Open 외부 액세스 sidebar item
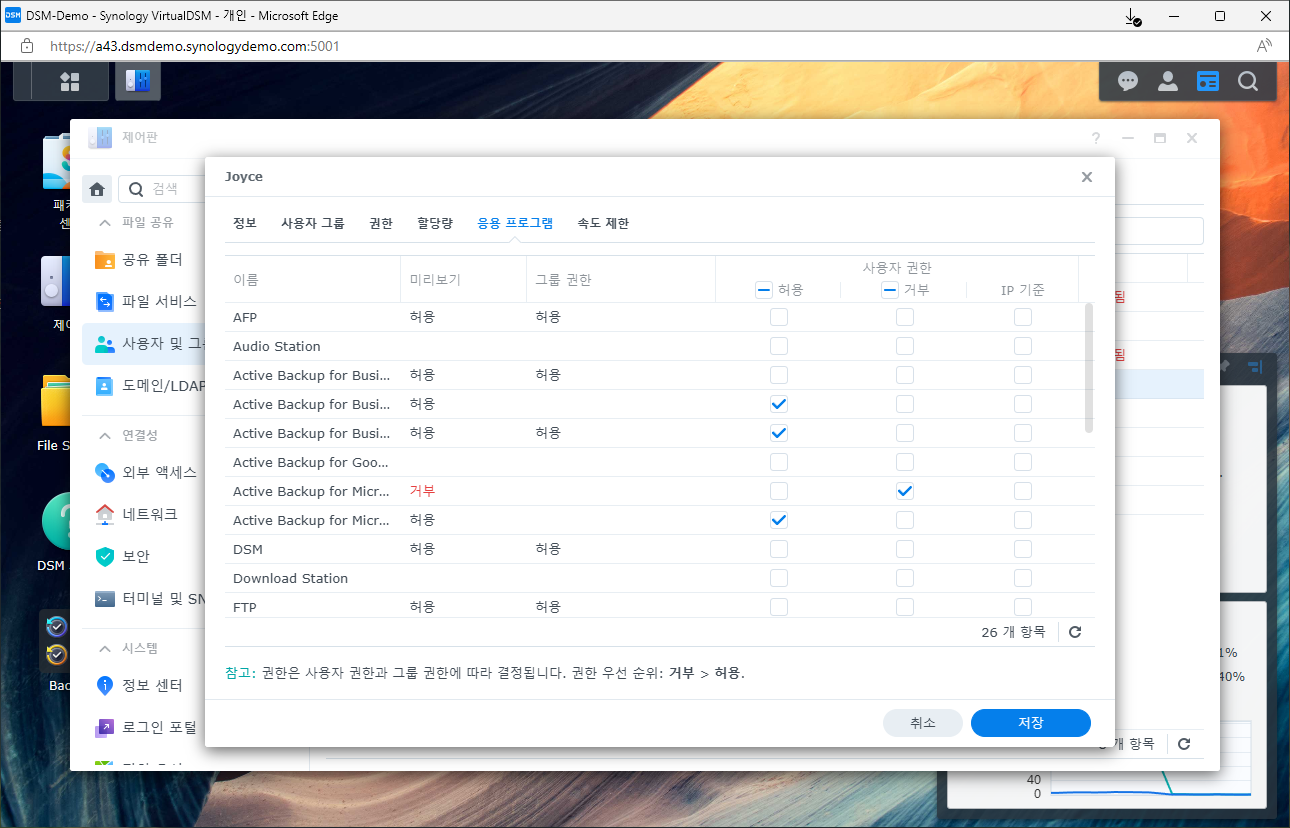This screenshot has height=828, width=1290. pyautogui.click(x=143, y=472)
